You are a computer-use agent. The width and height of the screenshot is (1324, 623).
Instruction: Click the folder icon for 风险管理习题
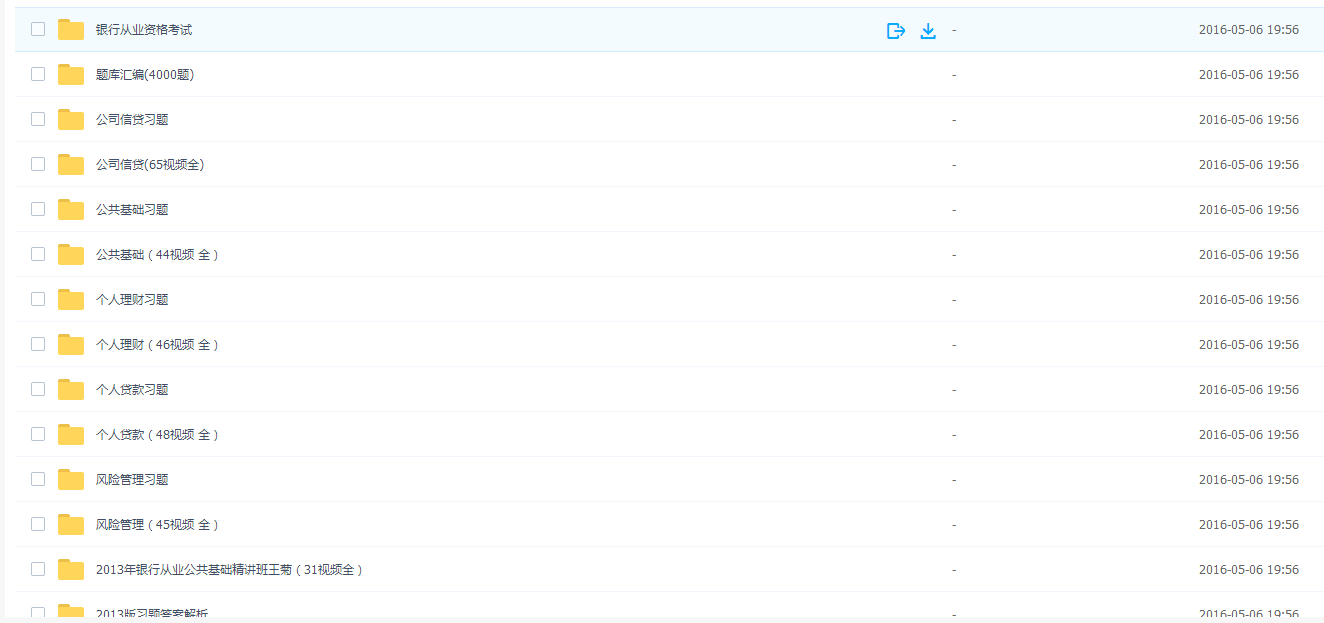click(x=71, y=479)
